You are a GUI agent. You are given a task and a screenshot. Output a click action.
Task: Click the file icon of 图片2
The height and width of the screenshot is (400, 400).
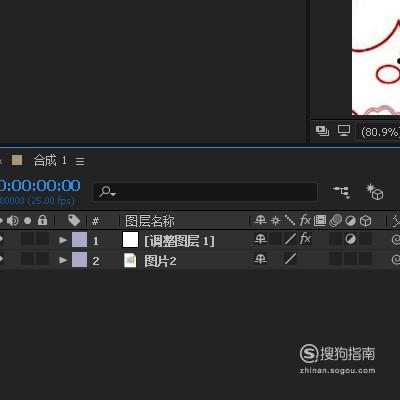point(130,260)
